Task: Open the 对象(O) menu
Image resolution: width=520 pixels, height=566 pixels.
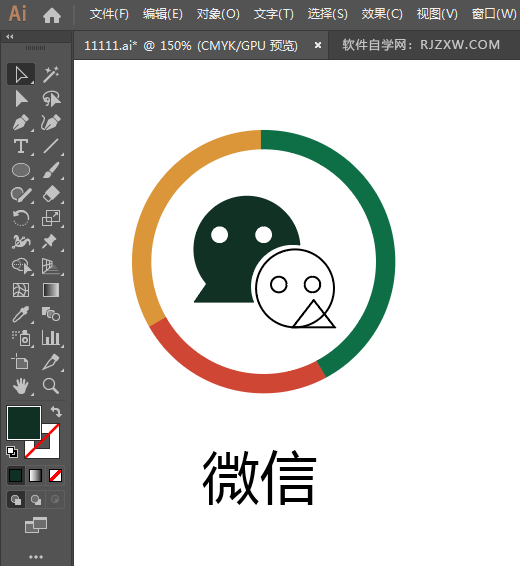Action: 218,14
